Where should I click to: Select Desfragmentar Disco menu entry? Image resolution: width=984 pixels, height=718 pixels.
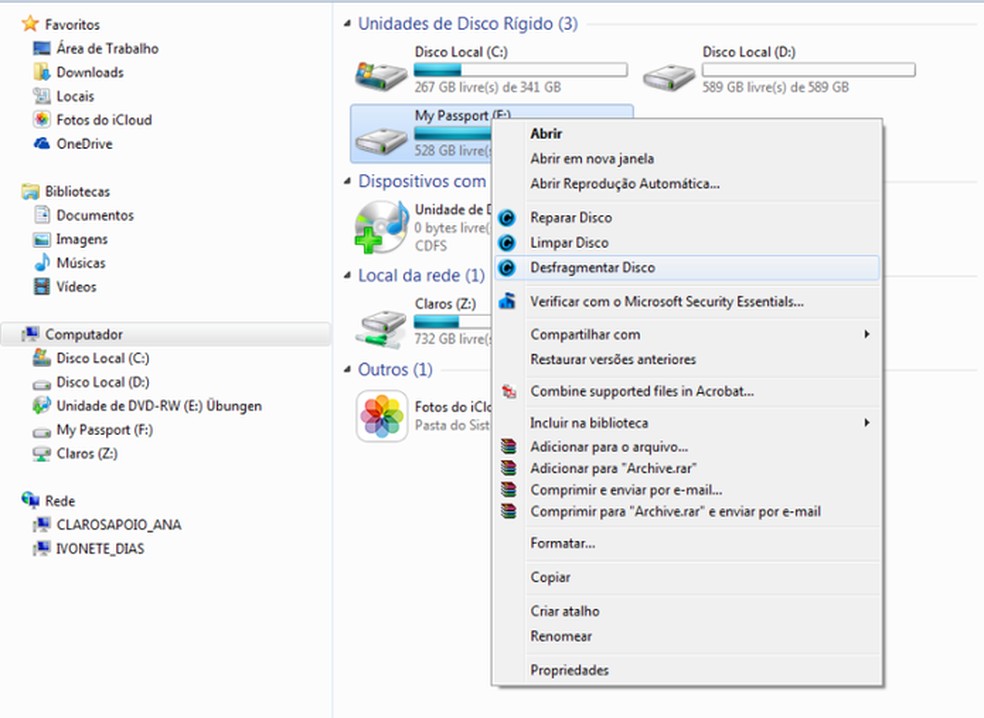pyautogui.click(x=687, y=268)
